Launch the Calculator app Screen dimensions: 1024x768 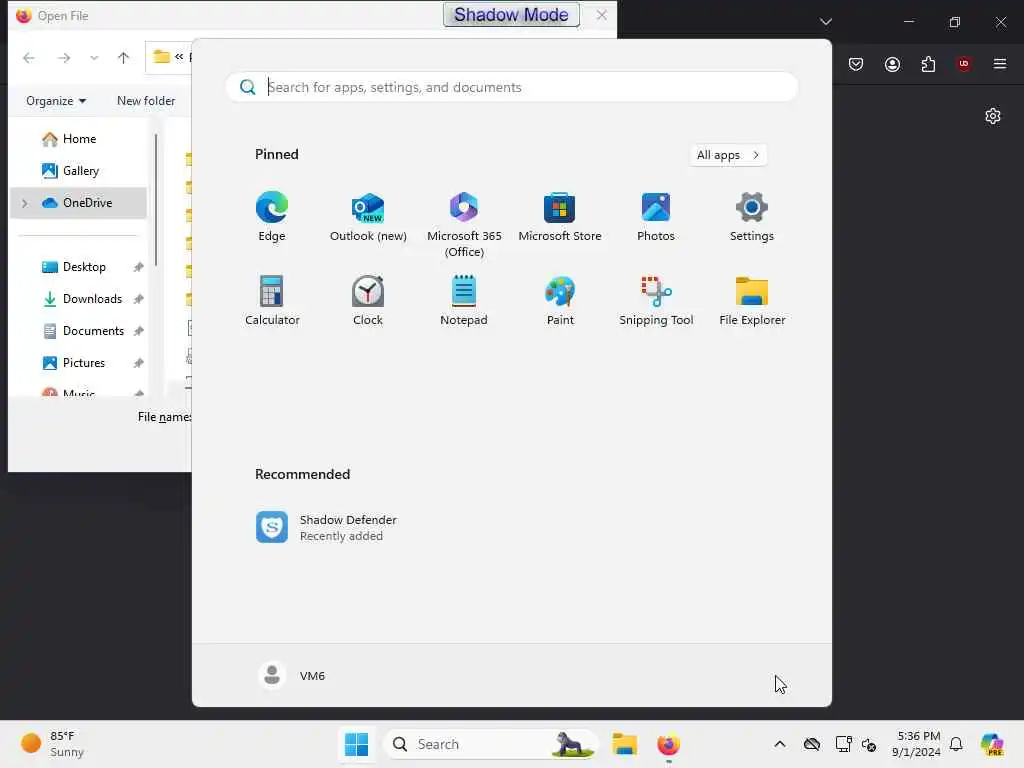tap(272, 301)
